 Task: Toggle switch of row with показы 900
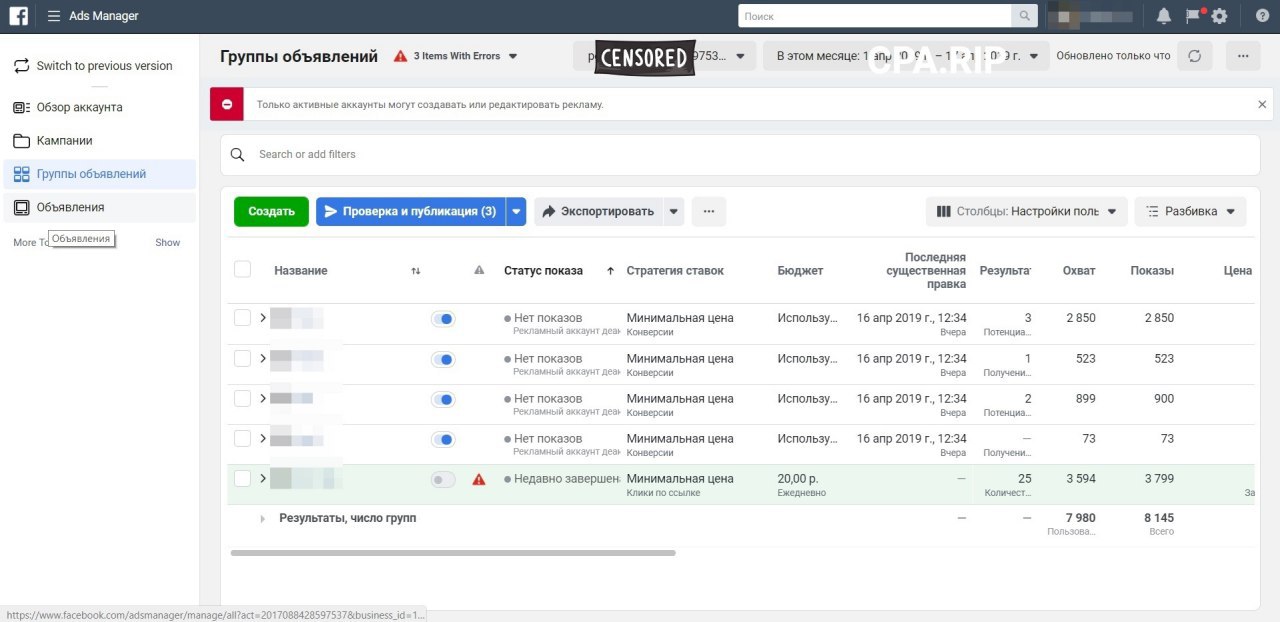[443, 399]
